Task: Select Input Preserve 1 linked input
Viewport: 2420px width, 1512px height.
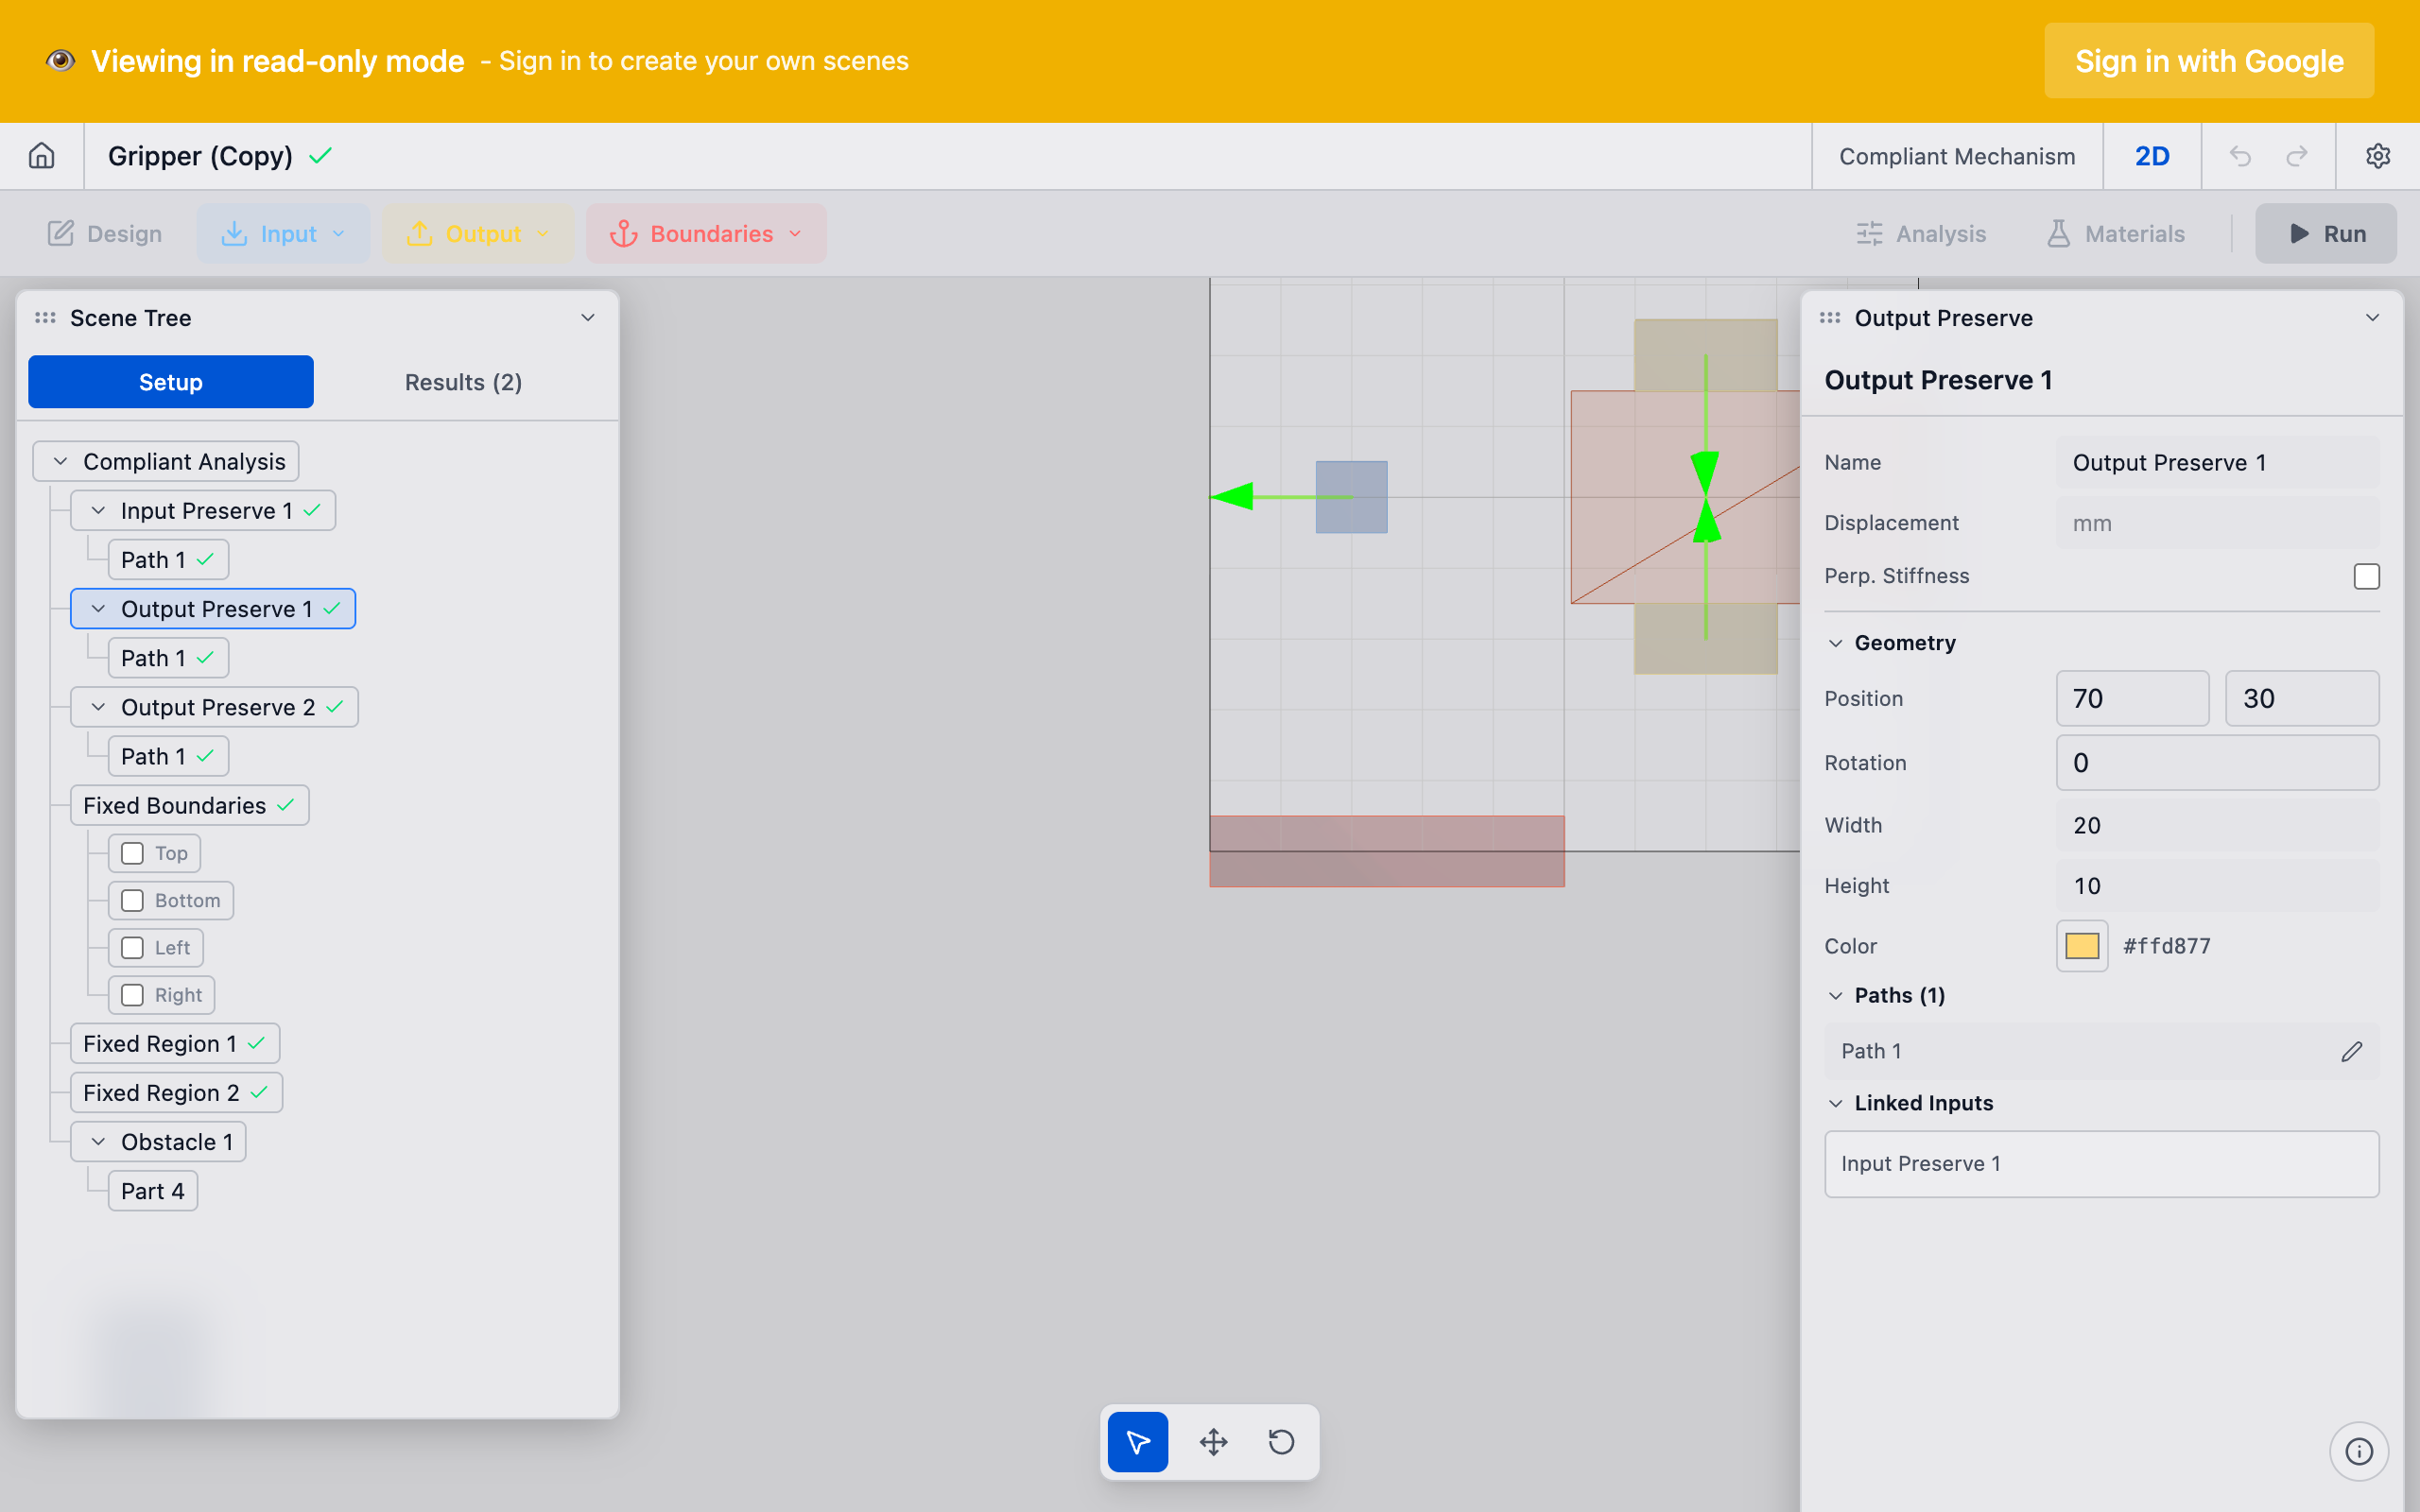Action: pos(2101,1164)
